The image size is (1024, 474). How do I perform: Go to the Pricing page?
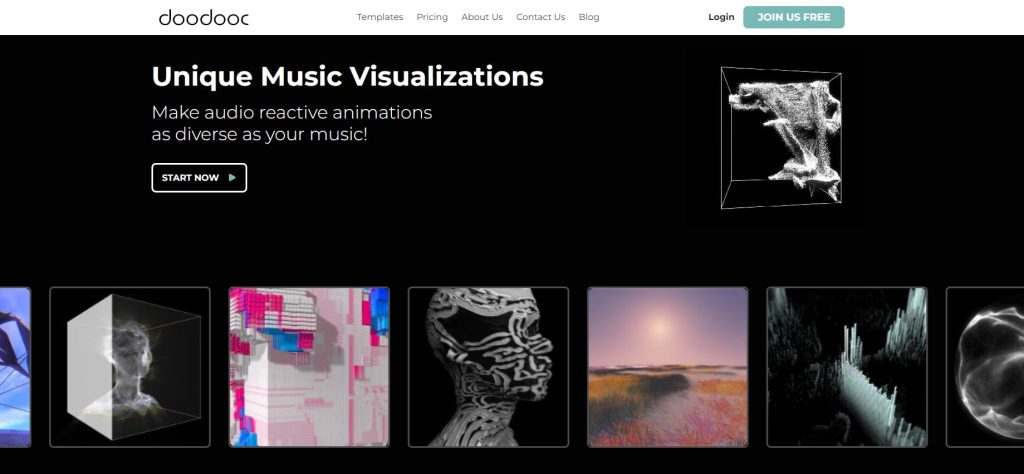pos(432,17)
